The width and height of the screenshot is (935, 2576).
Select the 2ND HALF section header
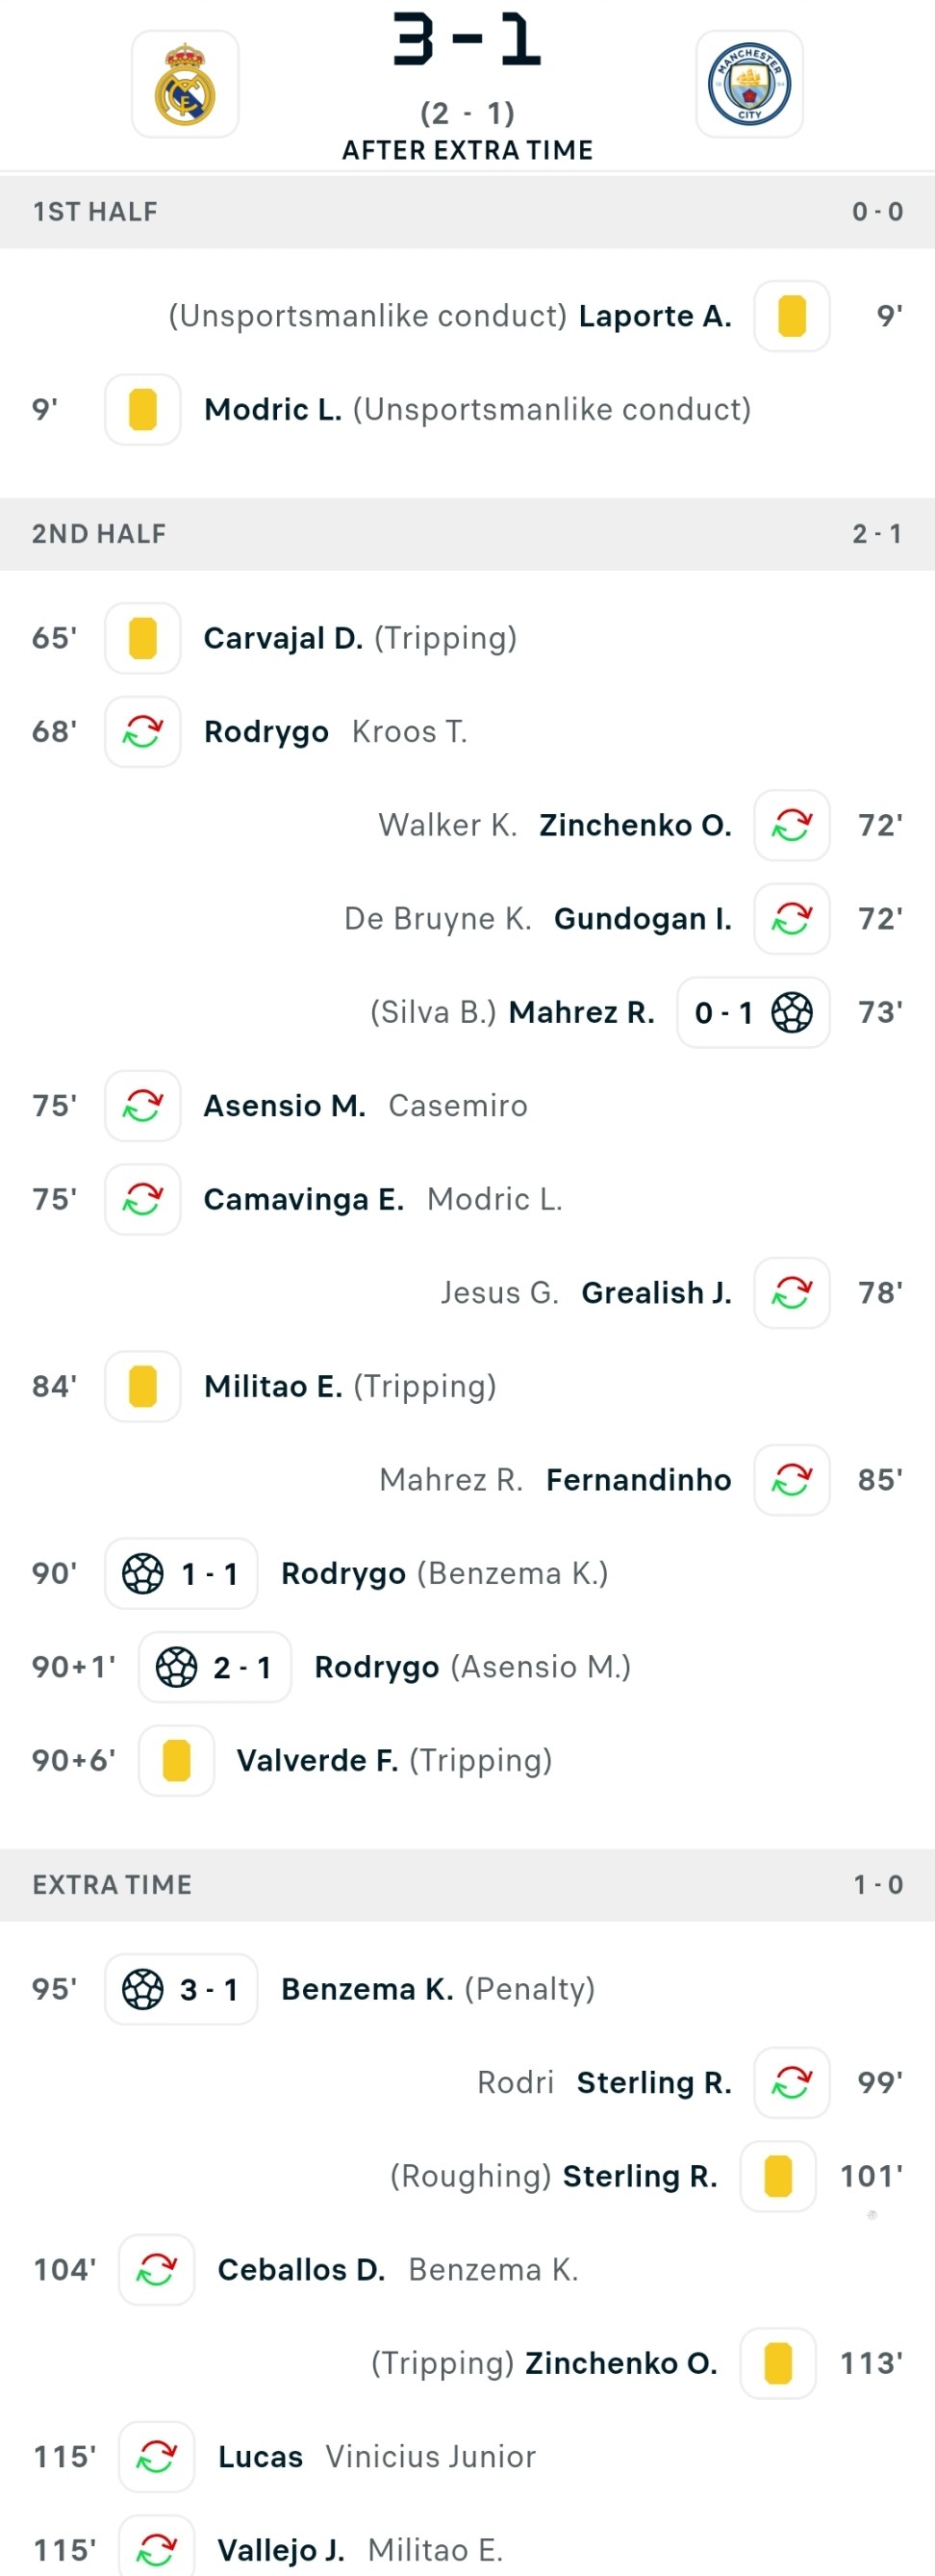[467, 534]
